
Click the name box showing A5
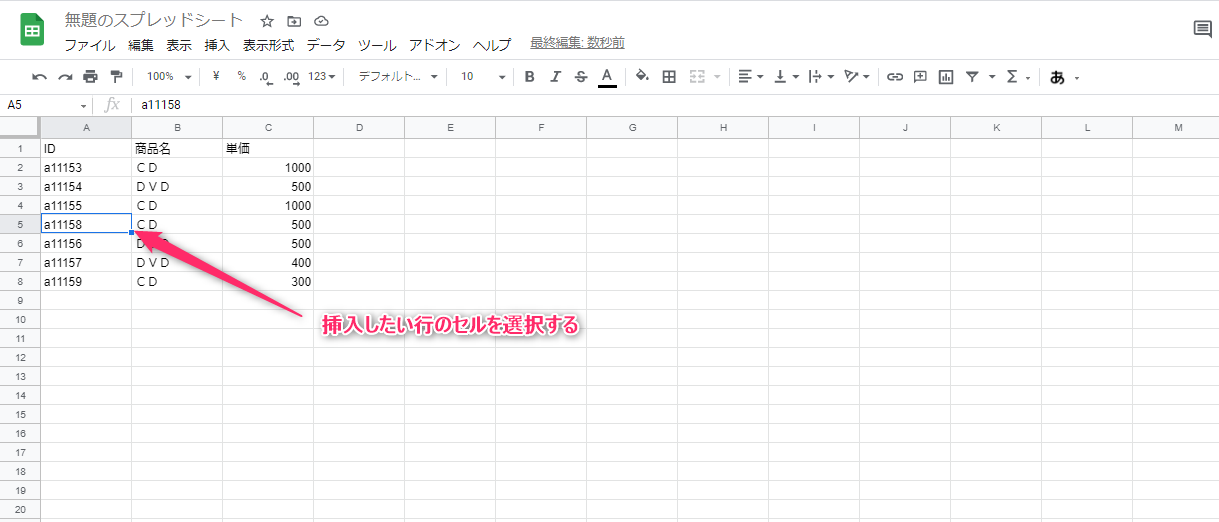click(x=40, y=104)
